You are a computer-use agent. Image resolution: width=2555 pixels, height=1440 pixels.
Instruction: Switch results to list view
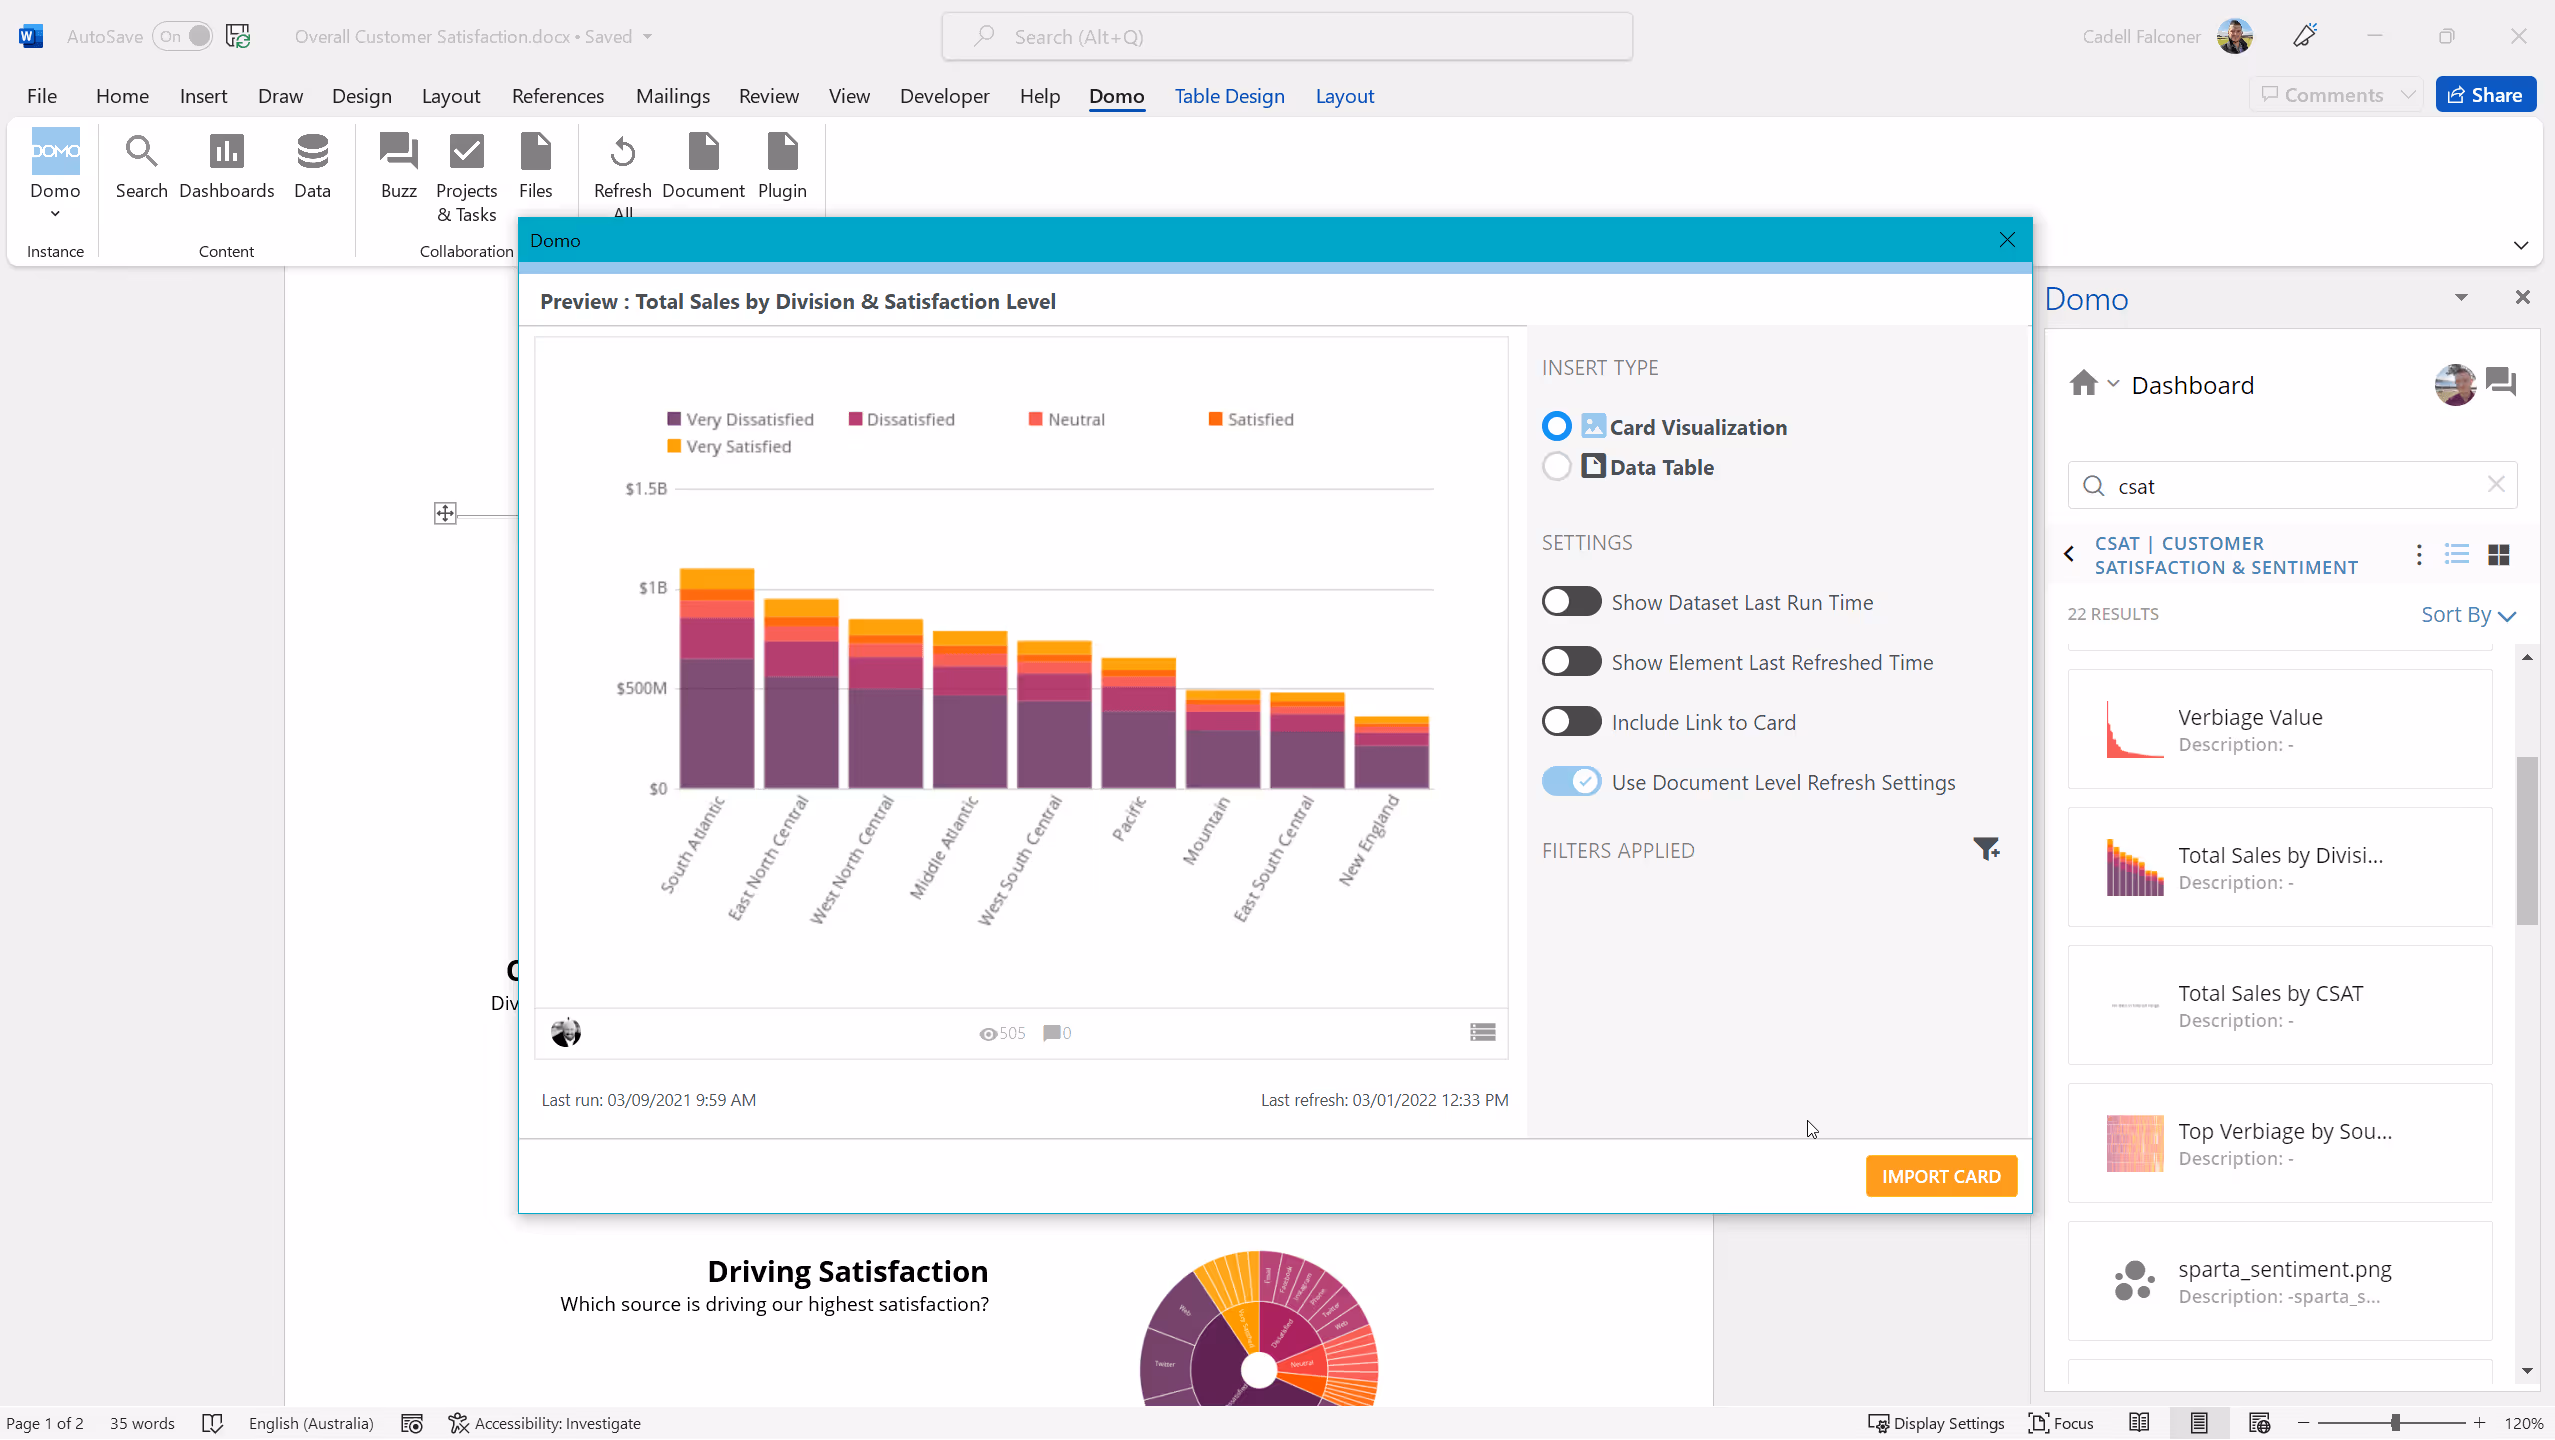click(x=2457, y=554)
